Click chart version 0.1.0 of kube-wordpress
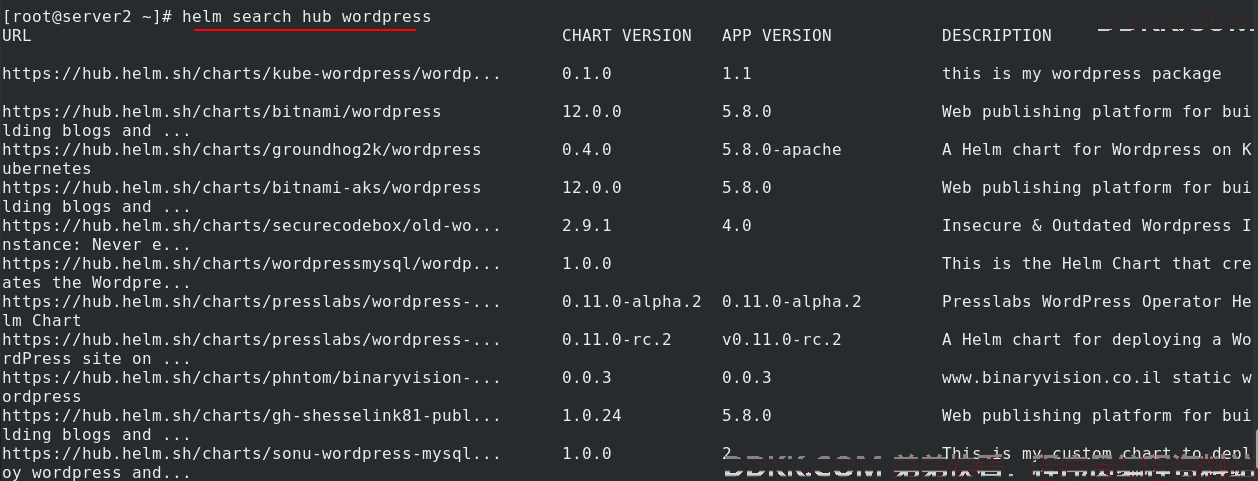The image size is (1258, 481). coord(587,73)
